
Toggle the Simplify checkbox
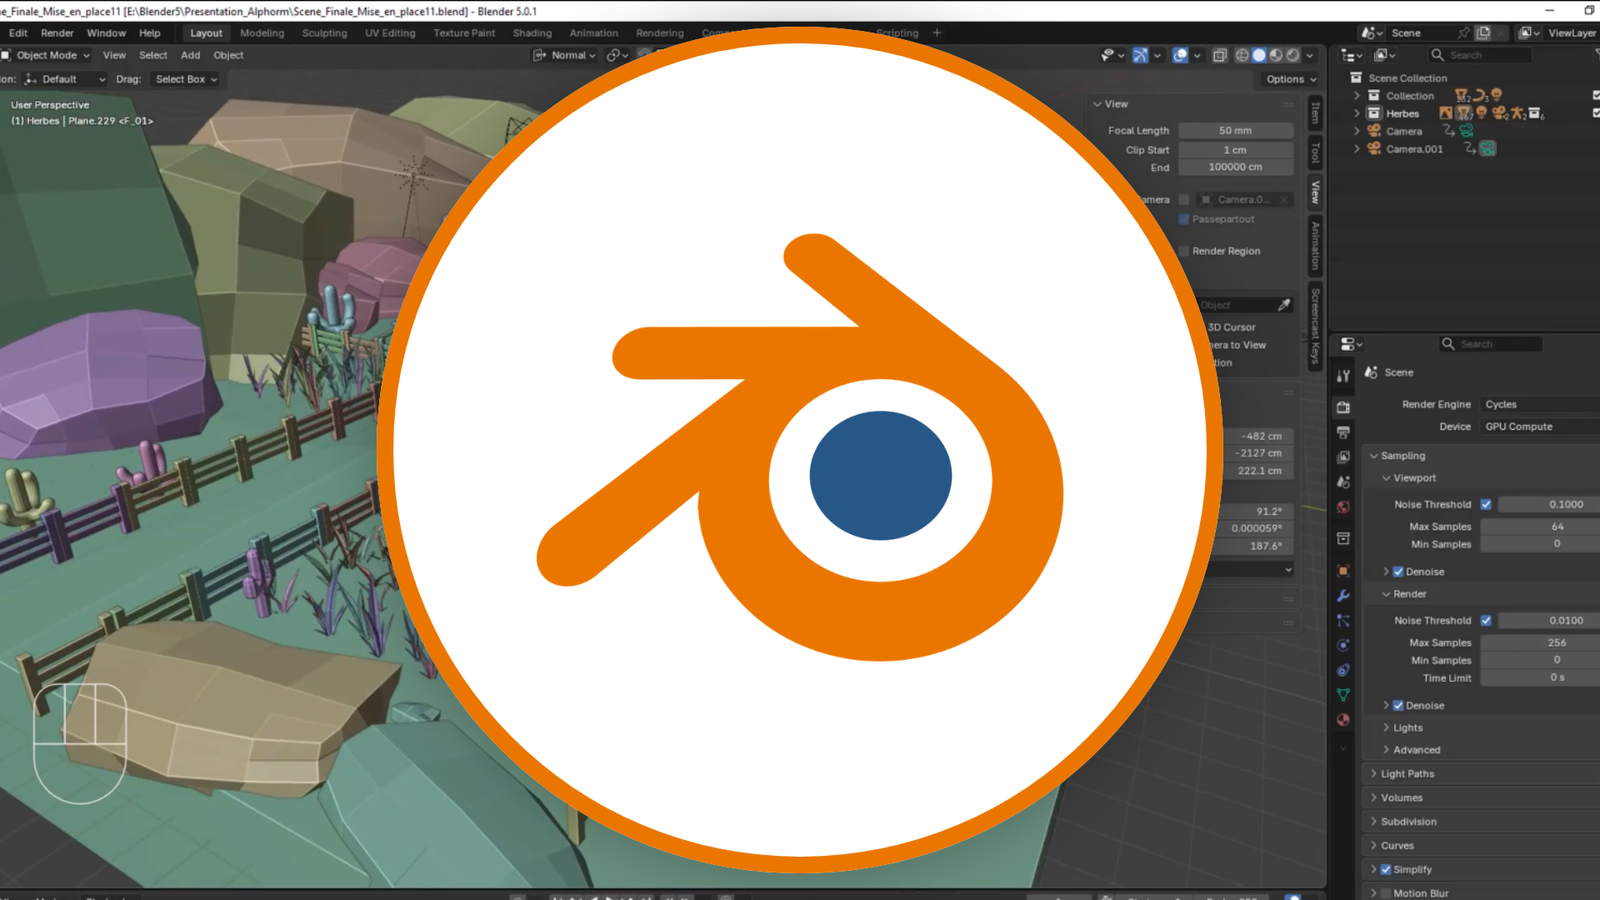[x=1386, y=870]
